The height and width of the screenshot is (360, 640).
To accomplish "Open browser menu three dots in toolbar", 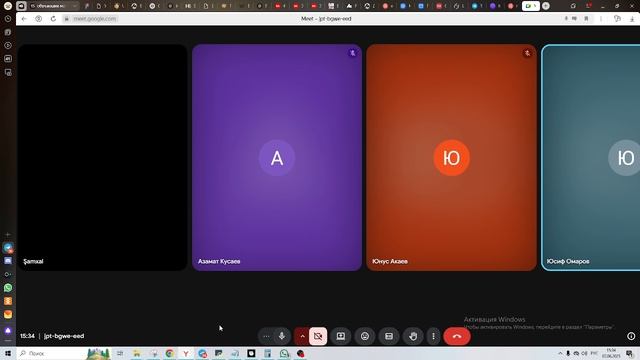I will [600, 19].
